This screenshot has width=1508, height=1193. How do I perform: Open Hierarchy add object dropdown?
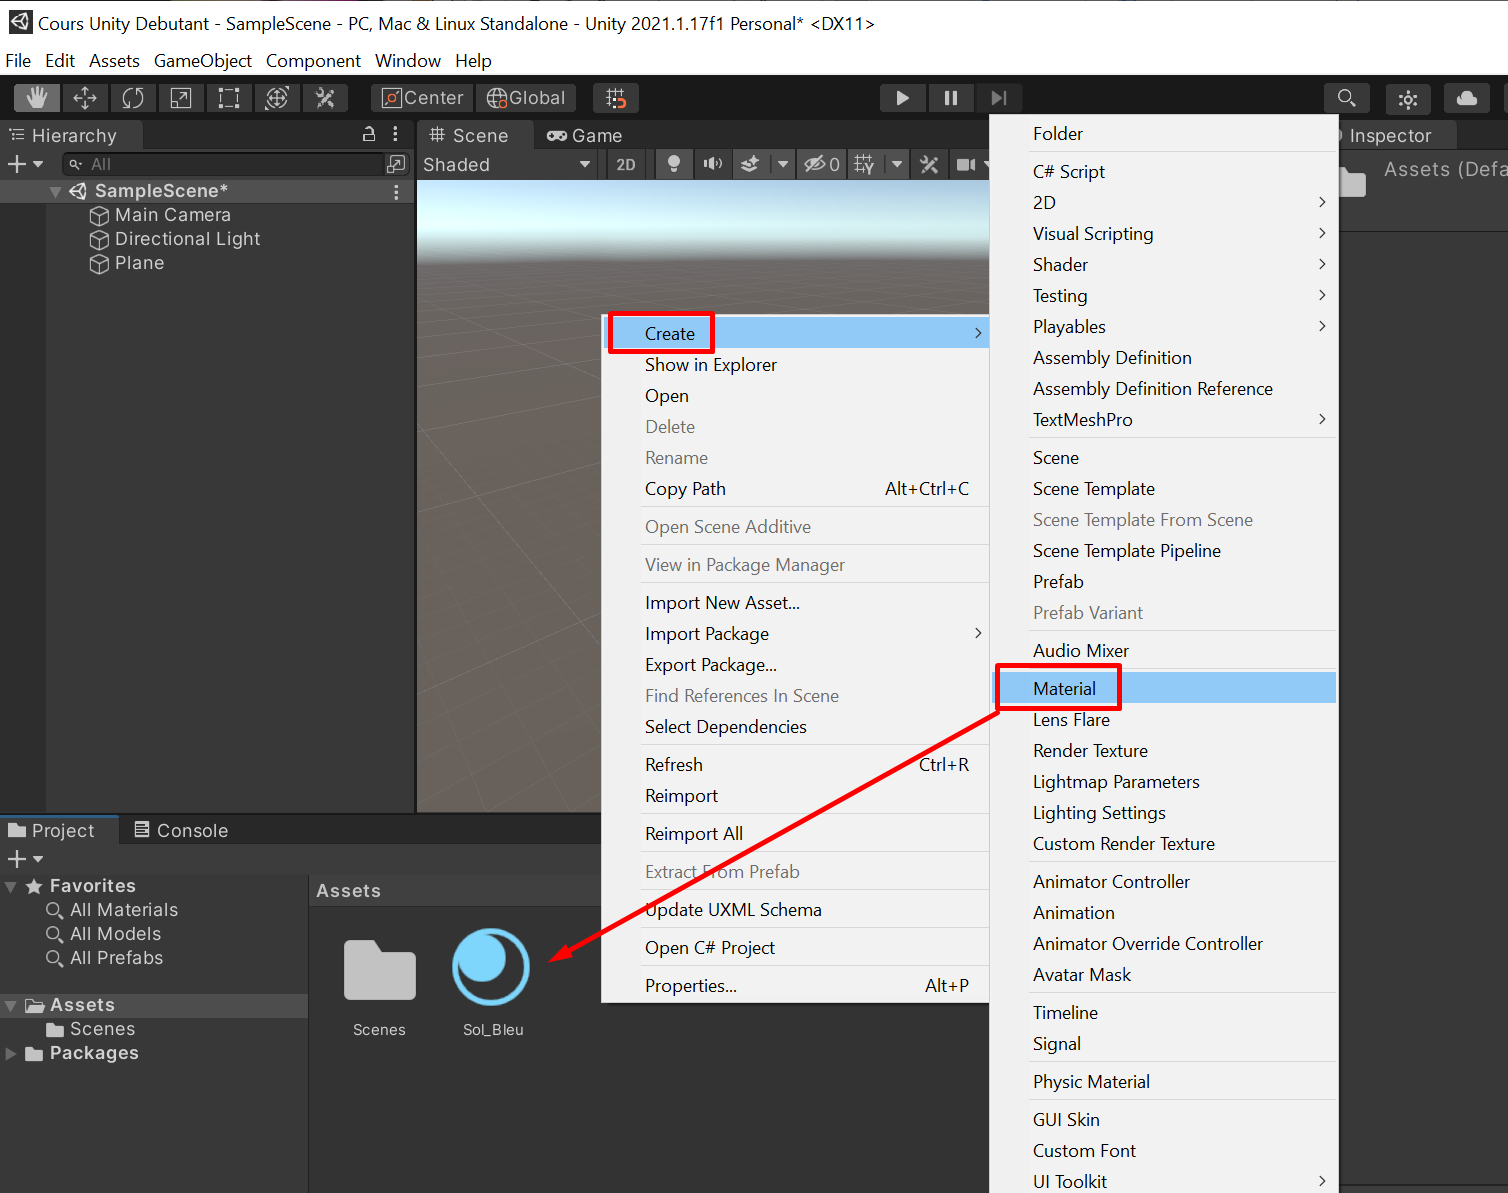click(x=25, y=164)
